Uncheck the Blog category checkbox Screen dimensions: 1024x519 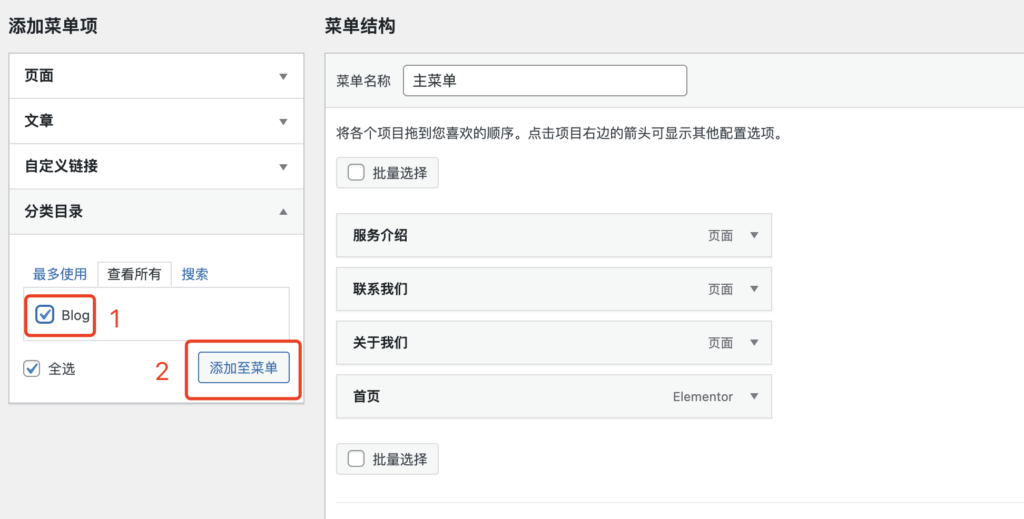(44, 315)
